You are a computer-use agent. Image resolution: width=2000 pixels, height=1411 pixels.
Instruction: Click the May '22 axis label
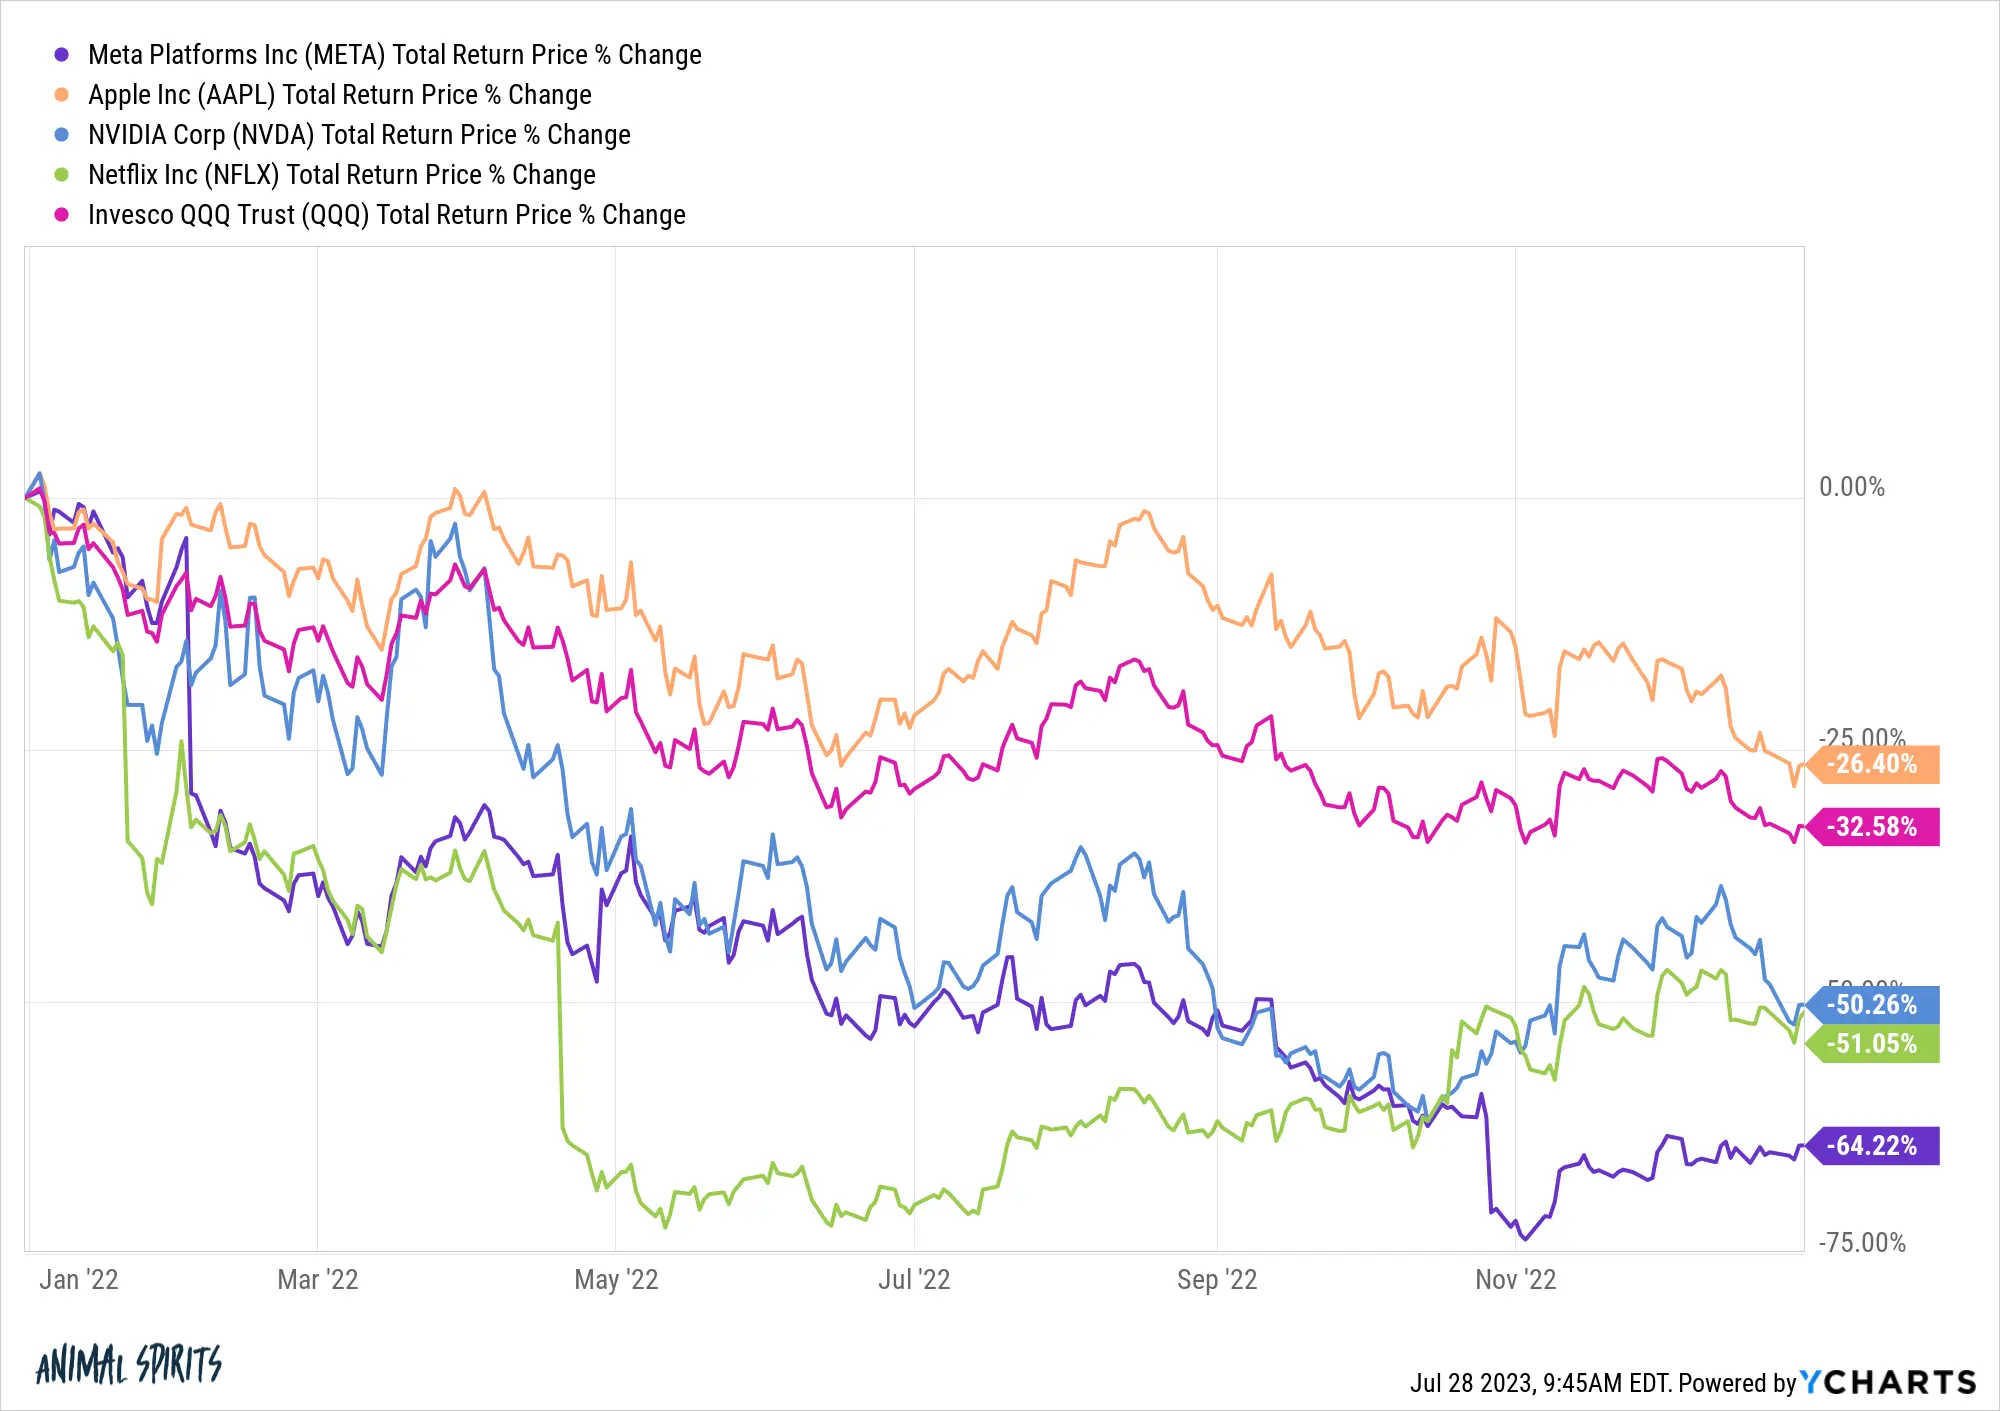click(x=616, y=1280)
